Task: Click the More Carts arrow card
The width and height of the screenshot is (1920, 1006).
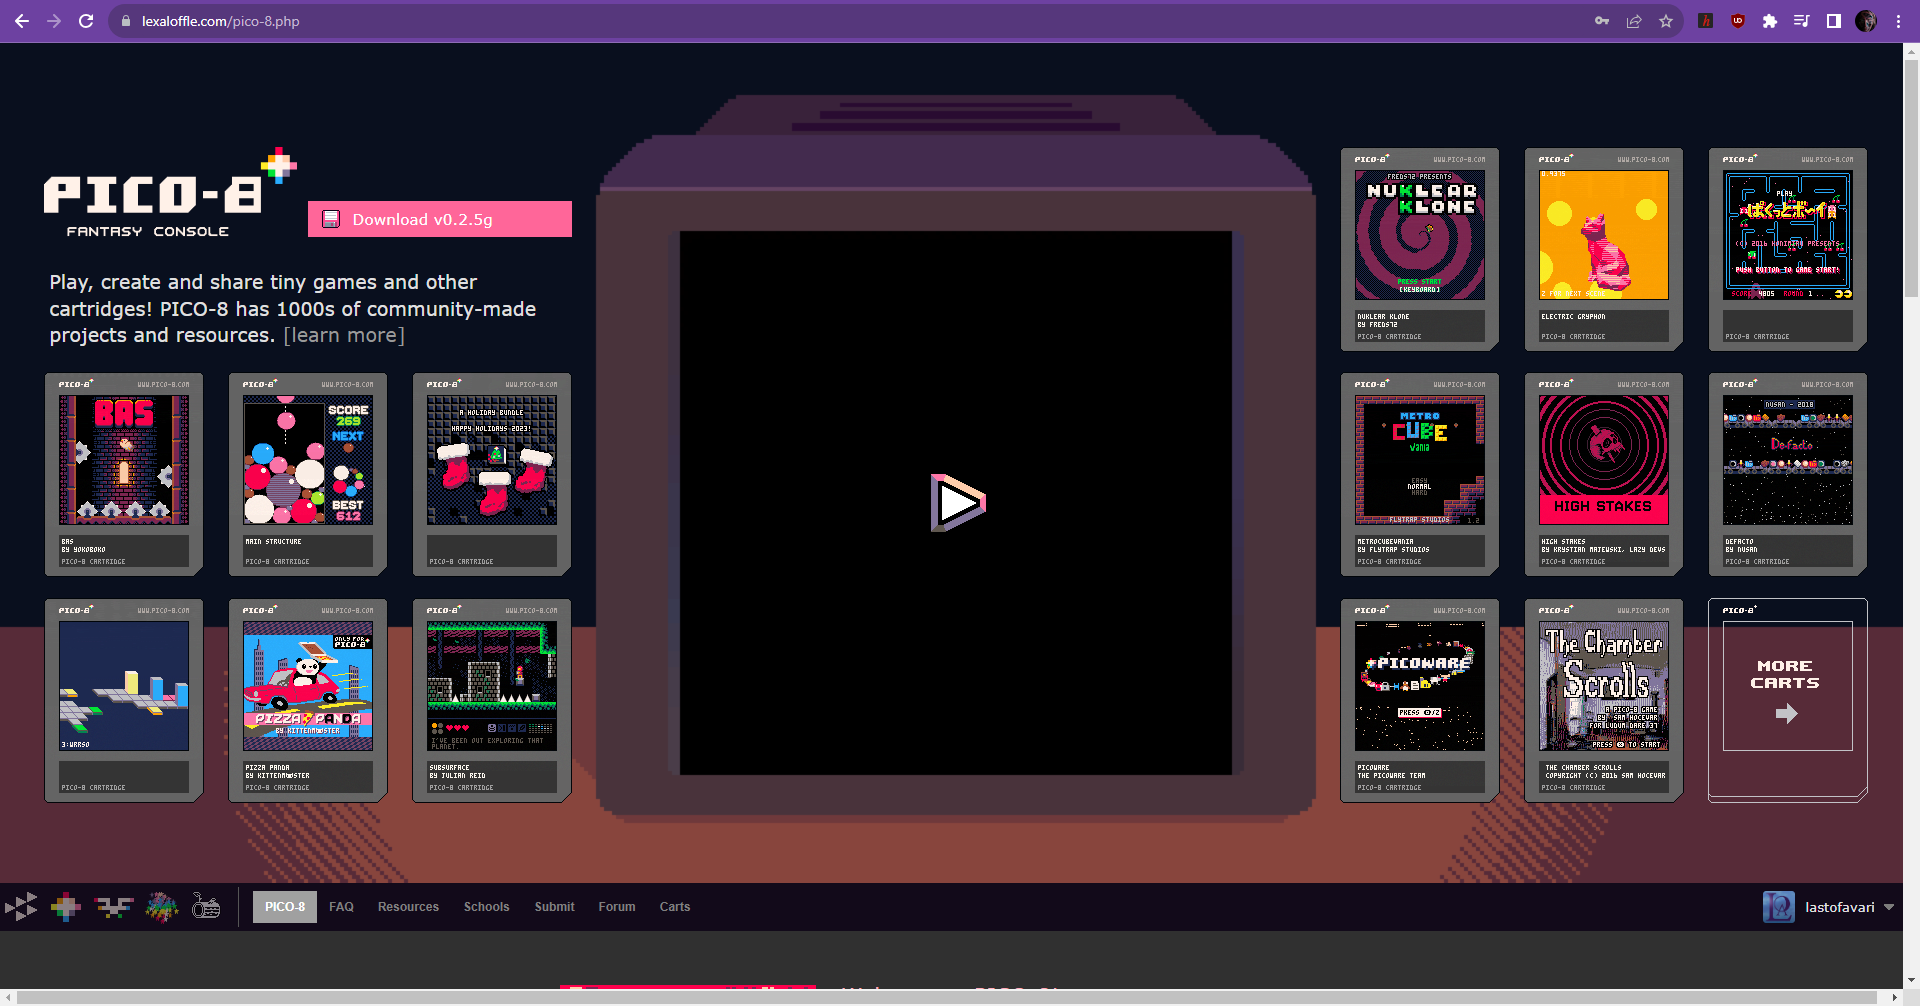Action: tap(1788, 701)
